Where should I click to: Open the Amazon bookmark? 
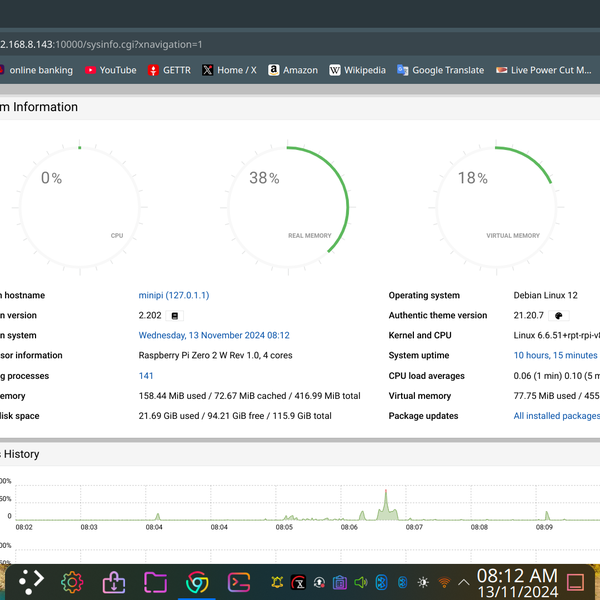[x=292, y=70]
